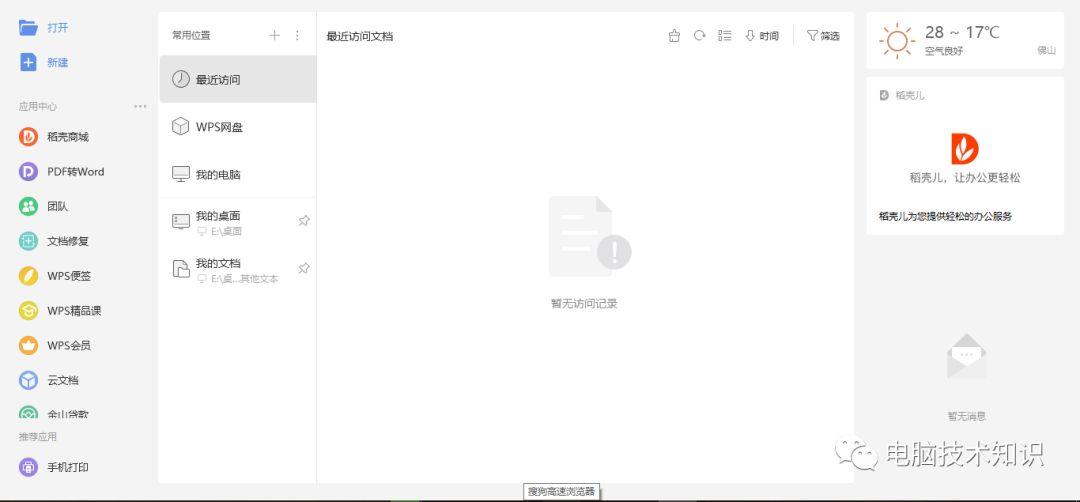
Task: Click the 28 ~ 17℃ temperature
Action: [962, 32]
